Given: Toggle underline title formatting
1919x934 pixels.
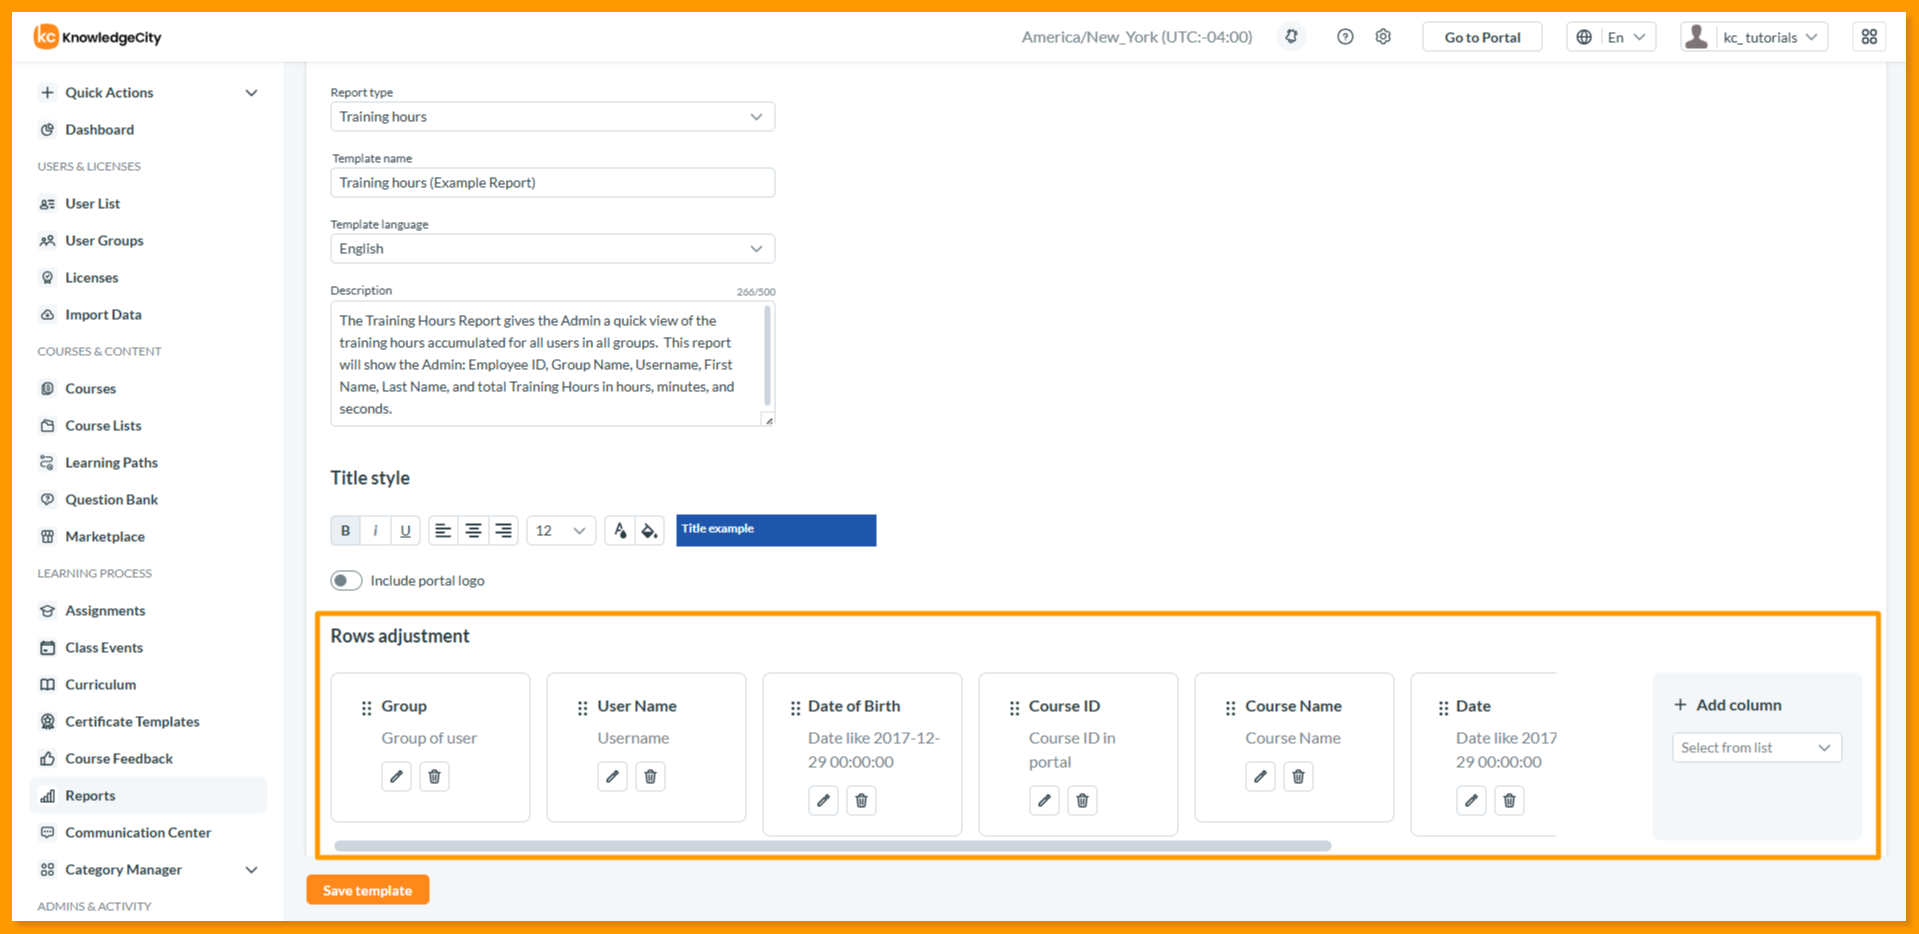Looking at the screenshot, I should 405,530.
